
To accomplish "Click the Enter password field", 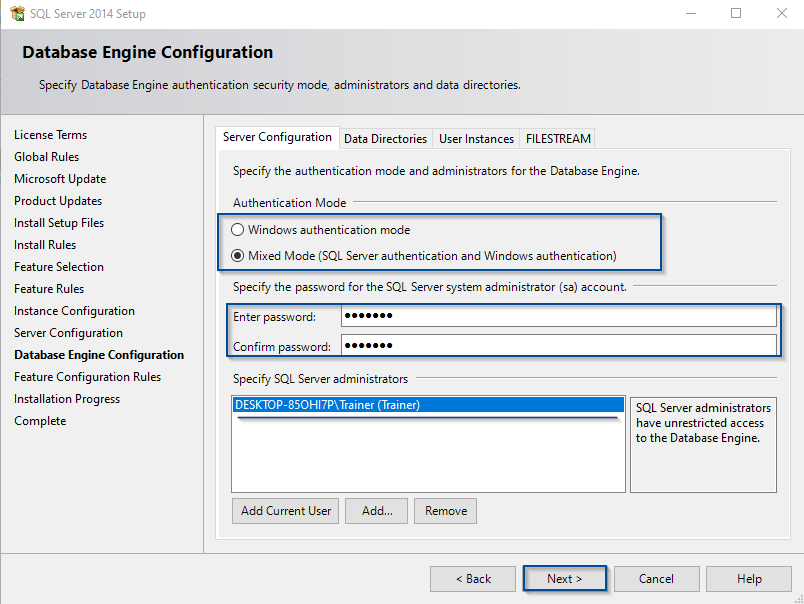I will (558, 317).
